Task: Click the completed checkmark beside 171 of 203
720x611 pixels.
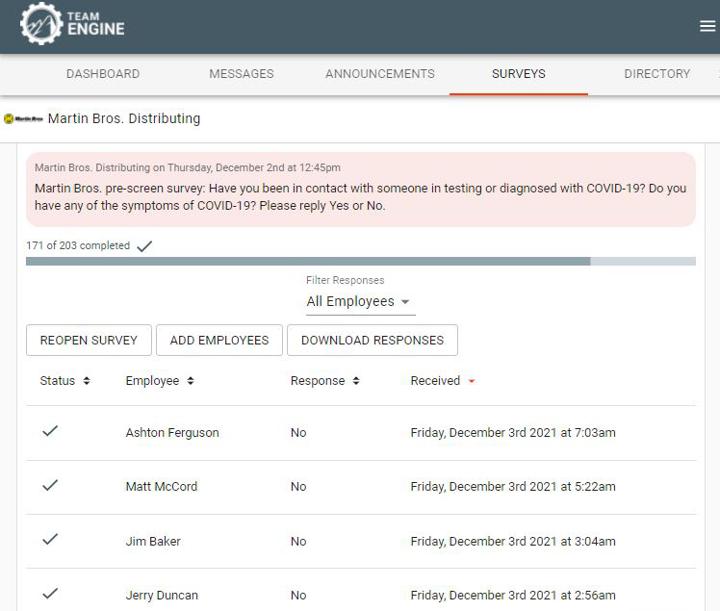Action: tap(144, 246)
